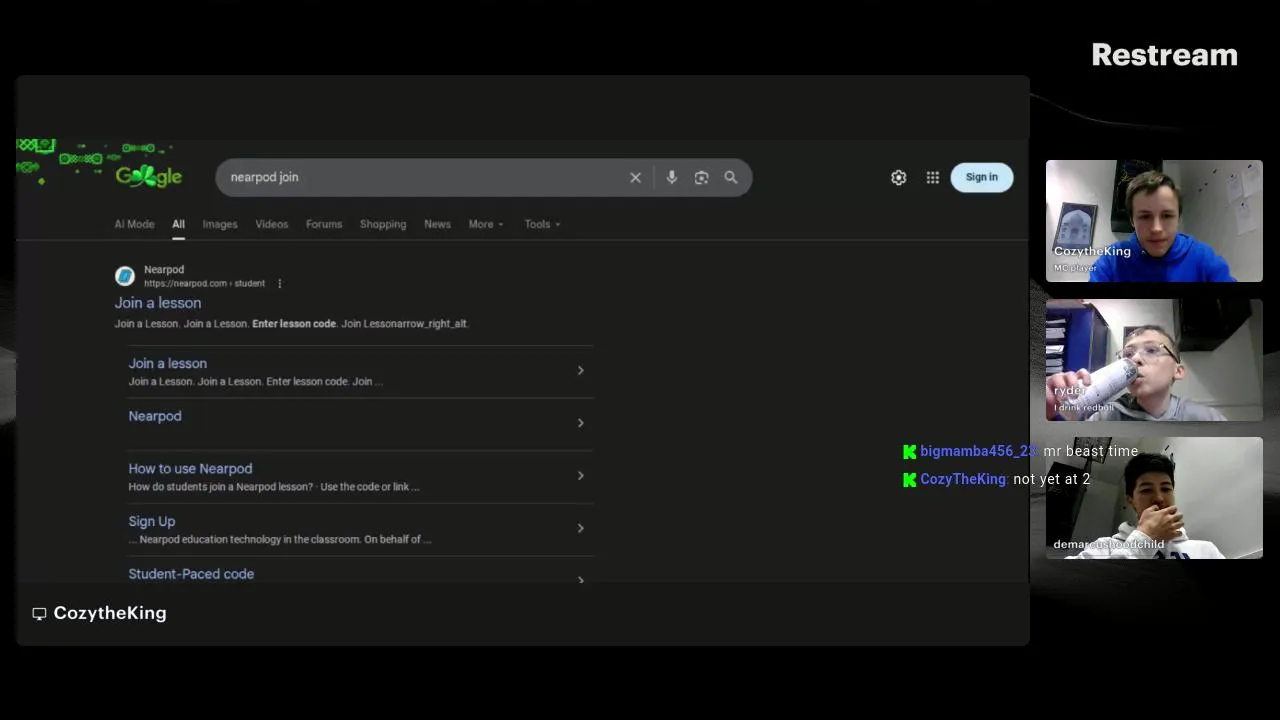The width and height of the screenshot is (1280, 720).
Task: Switch to Forums tab
Action: [324, 224]
